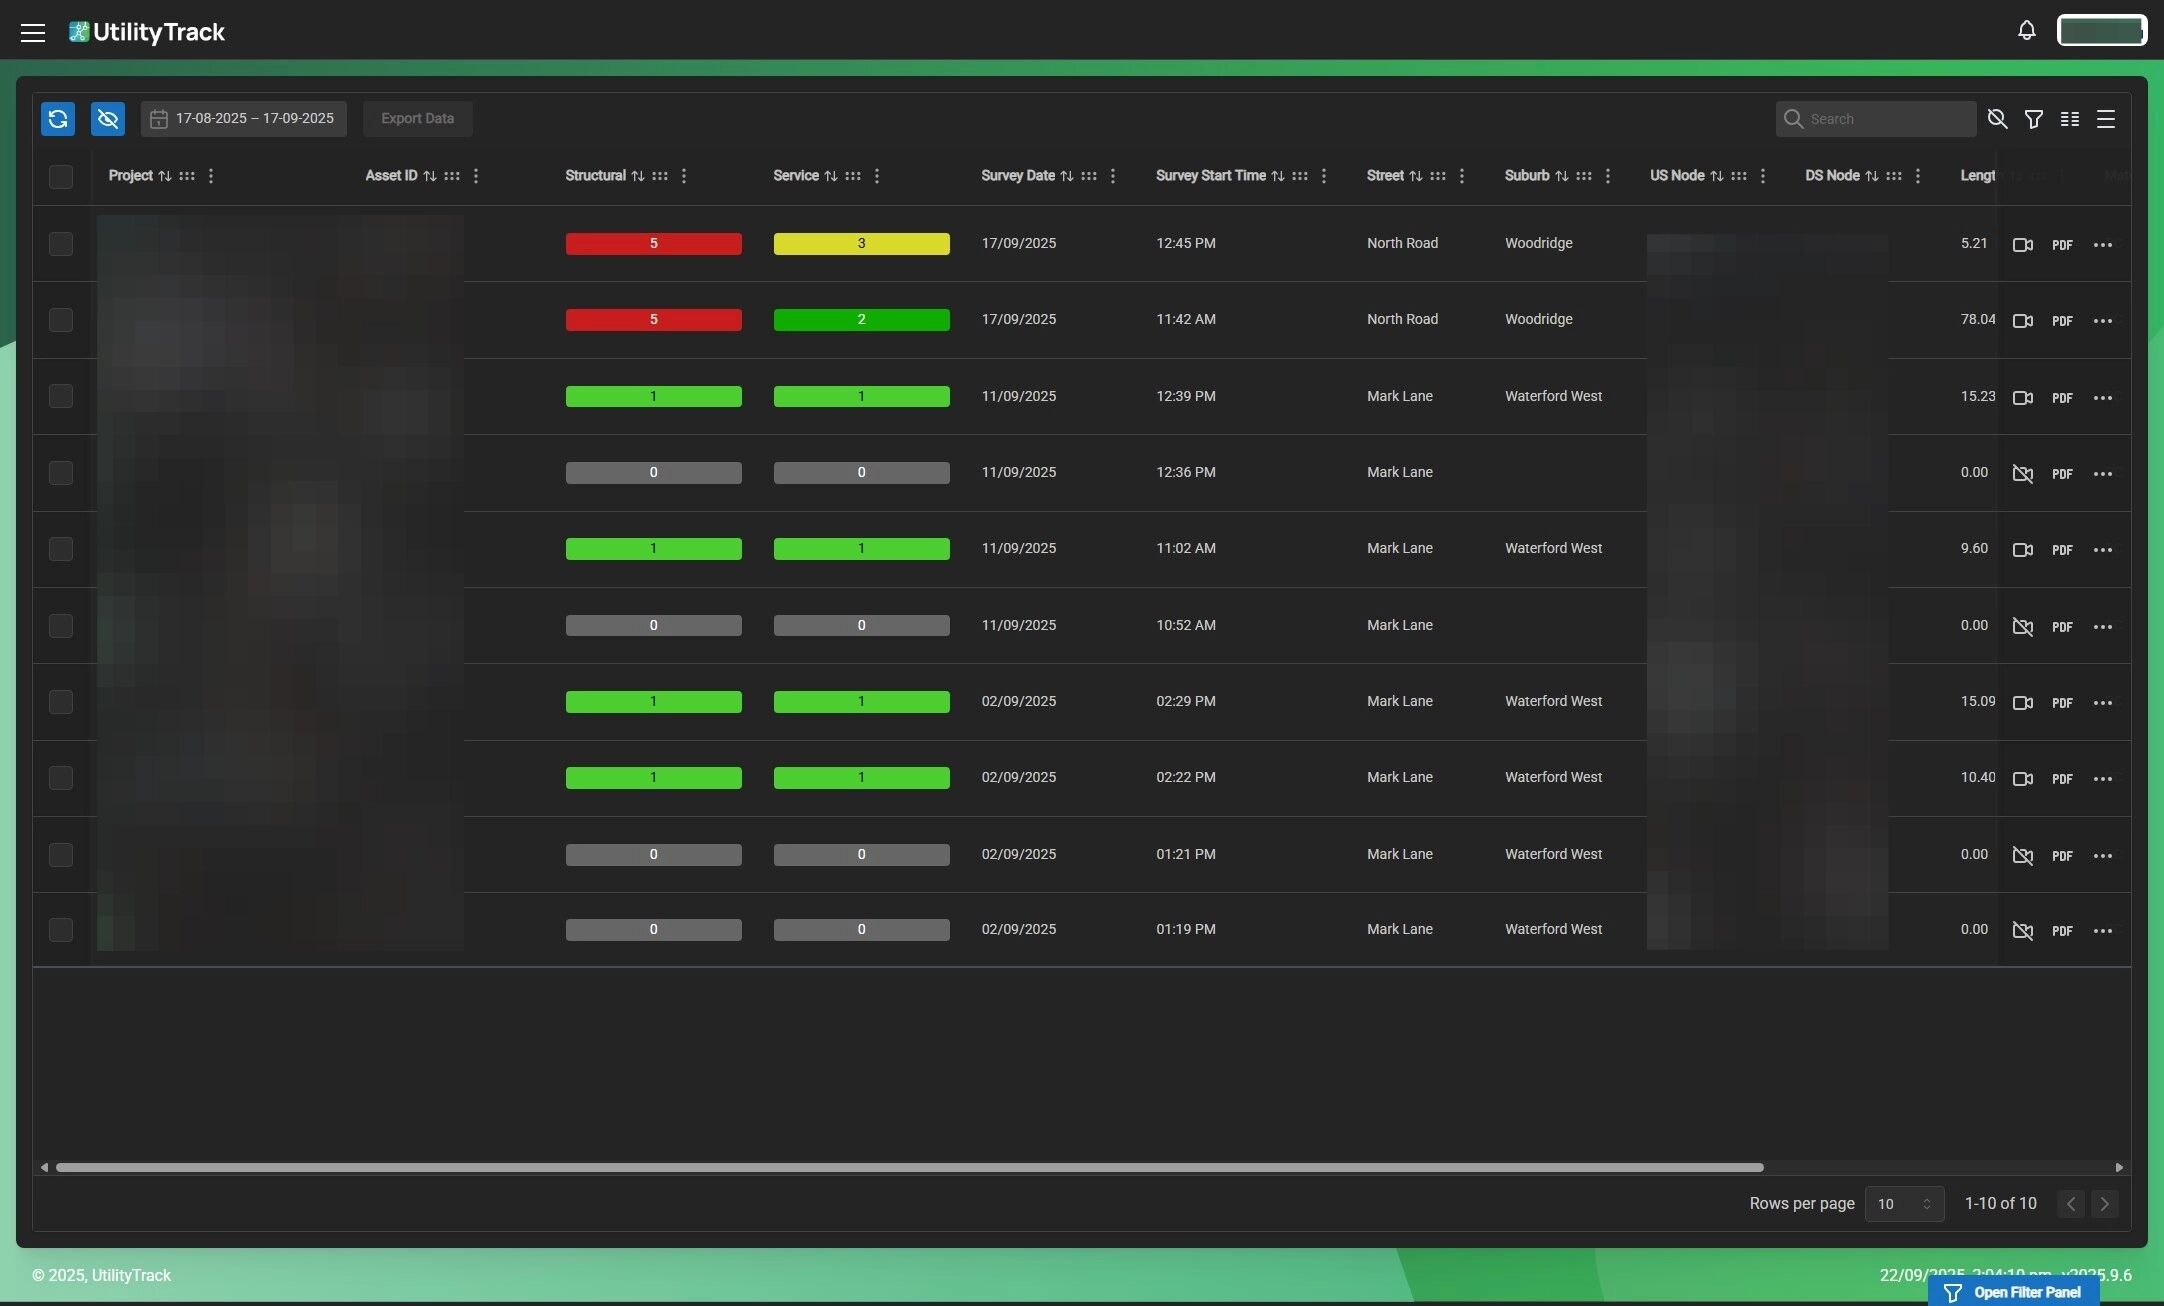
Task: Open the notifications bell
Action: click(x=2026, y=31)
